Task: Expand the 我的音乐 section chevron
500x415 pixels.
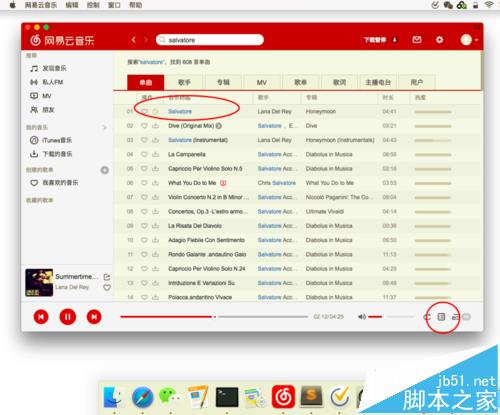Action: tap(105, 127)
